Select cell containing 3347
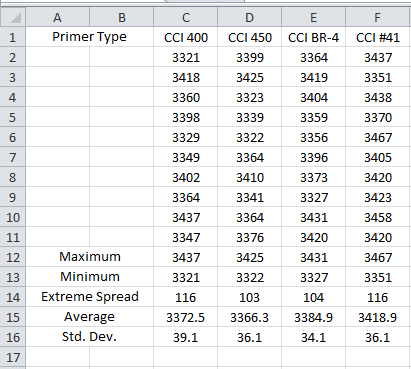Viewport: 411px width, 369px height. click(x=186, y=237)
